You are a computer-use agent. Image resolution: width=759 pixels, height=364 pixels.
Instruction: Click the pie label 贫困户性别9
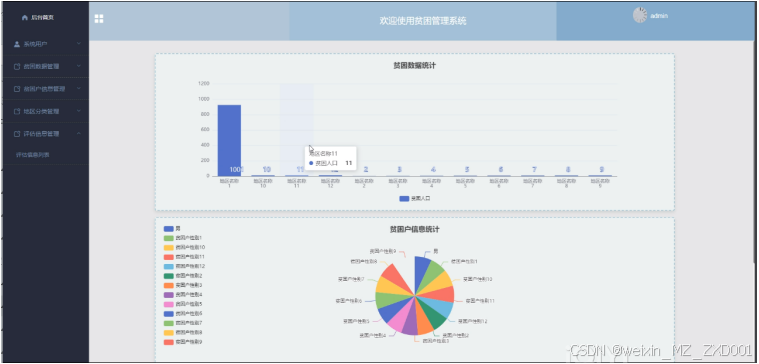383,251
